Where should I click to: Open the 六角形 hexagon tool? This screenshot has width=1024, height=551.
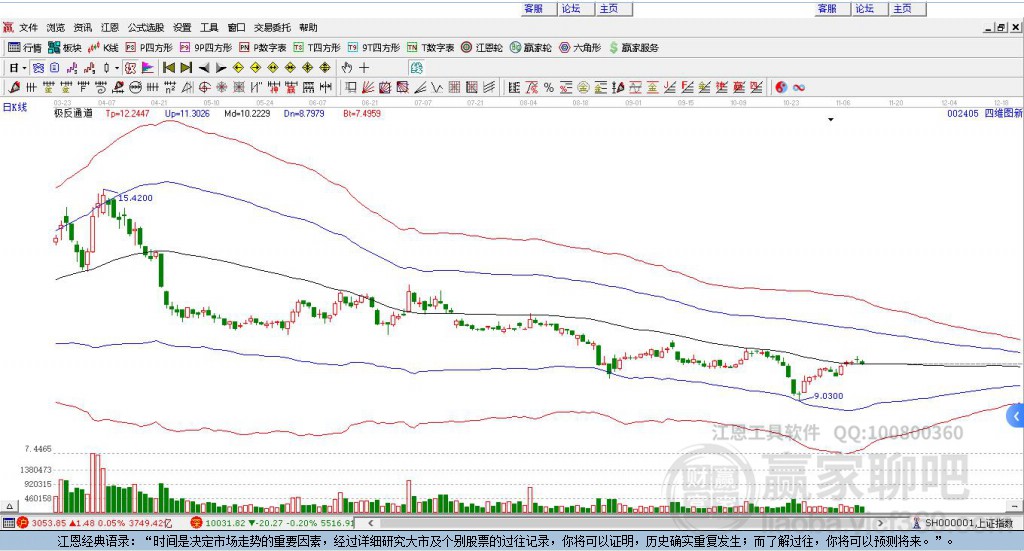pyautogui.click(x=580, y=48)
